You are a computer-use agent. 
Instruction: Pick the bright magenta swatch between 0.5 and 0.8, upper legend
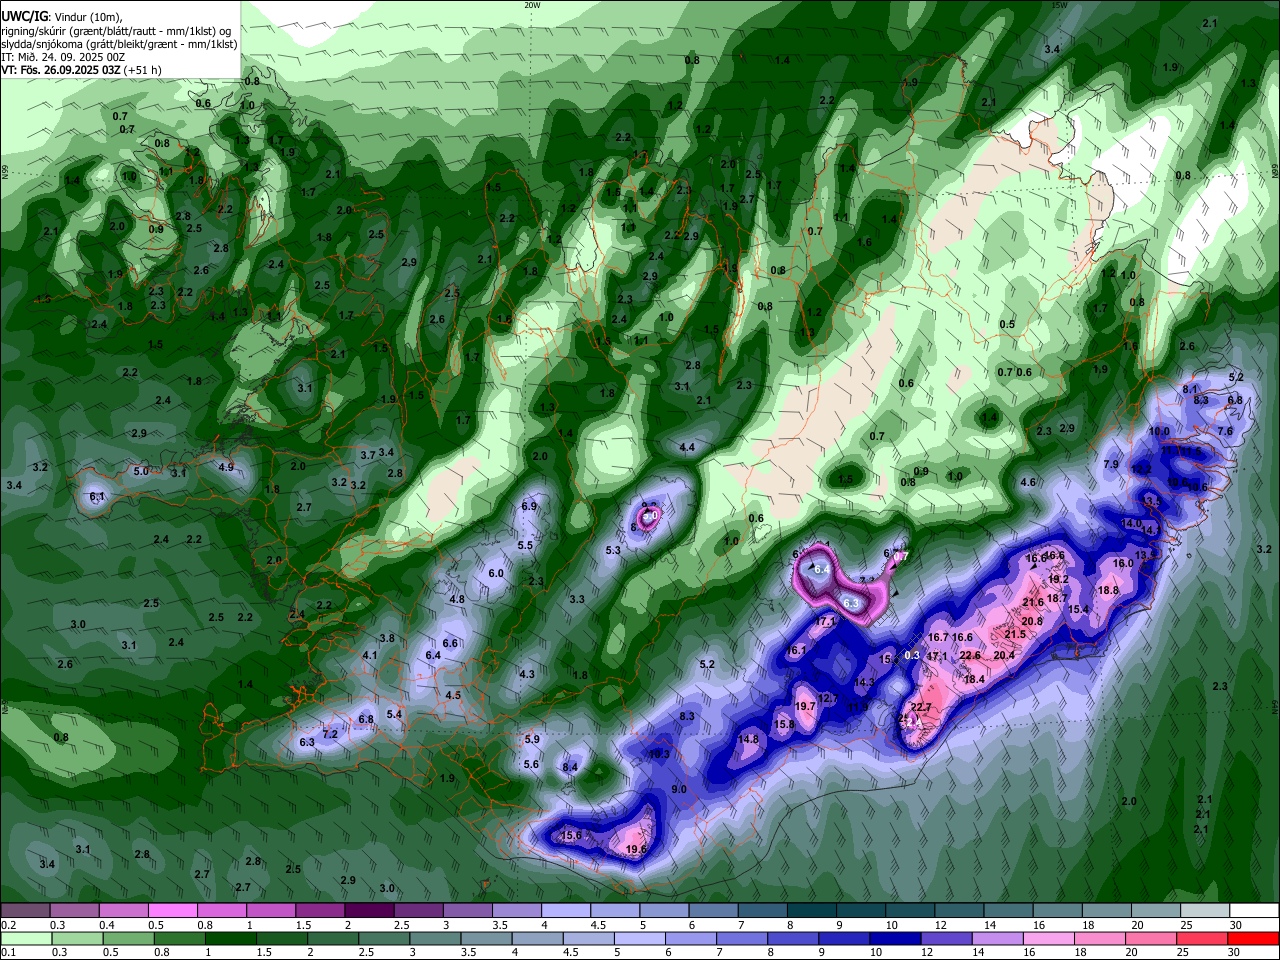(172, 910)
